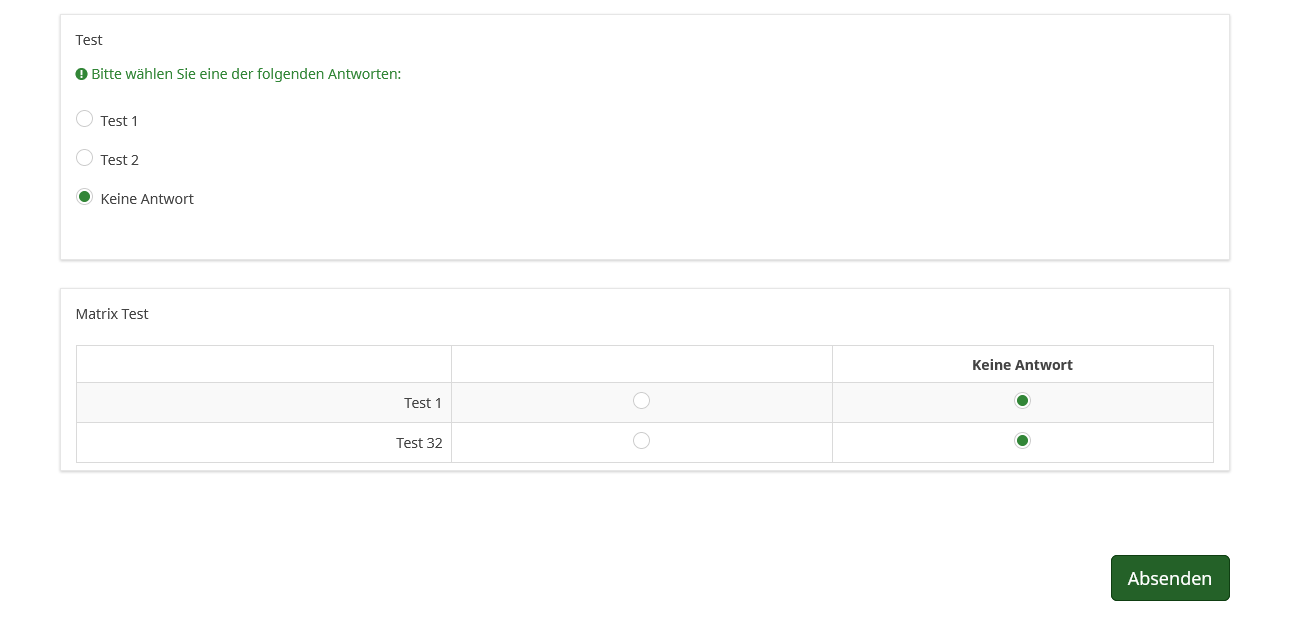
Task: Select Keine Antwort radio in the Test question
Action: 85,197
